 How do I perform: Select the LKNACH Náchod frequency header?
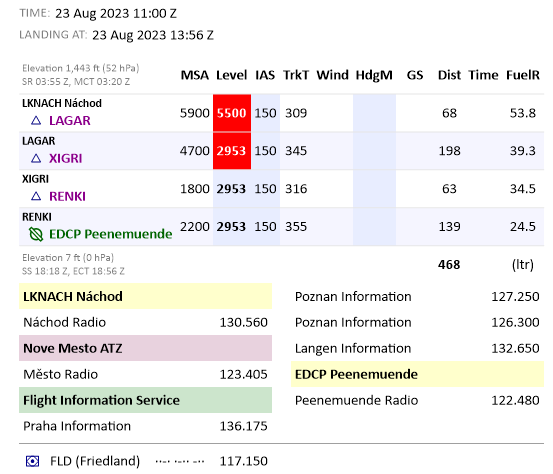click(145, 296)
